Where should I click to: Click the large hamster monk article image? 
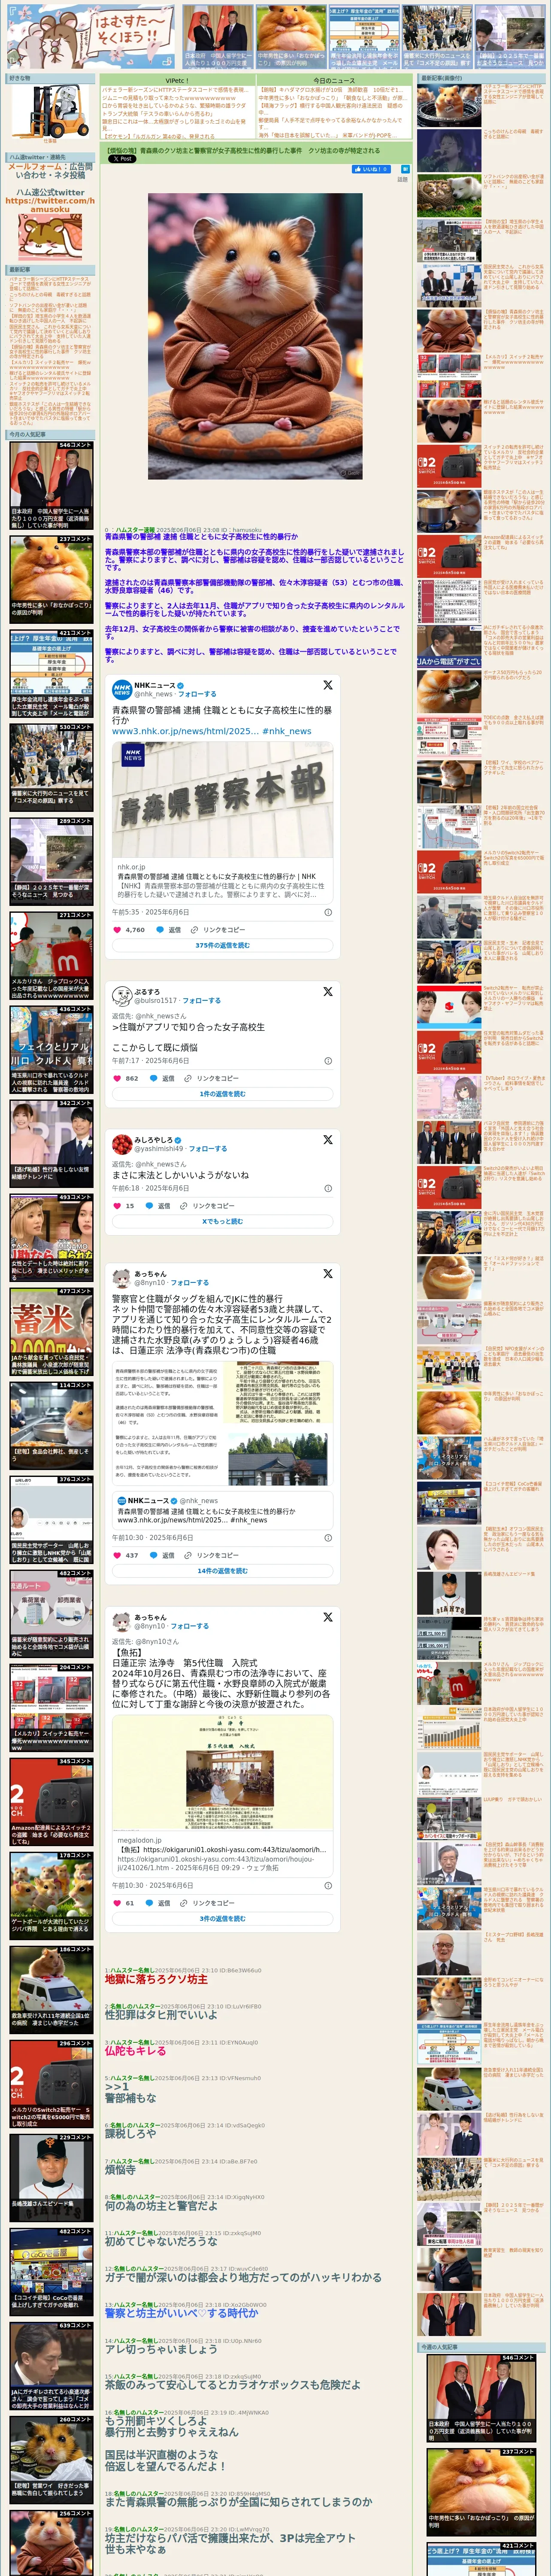[255, 336]
